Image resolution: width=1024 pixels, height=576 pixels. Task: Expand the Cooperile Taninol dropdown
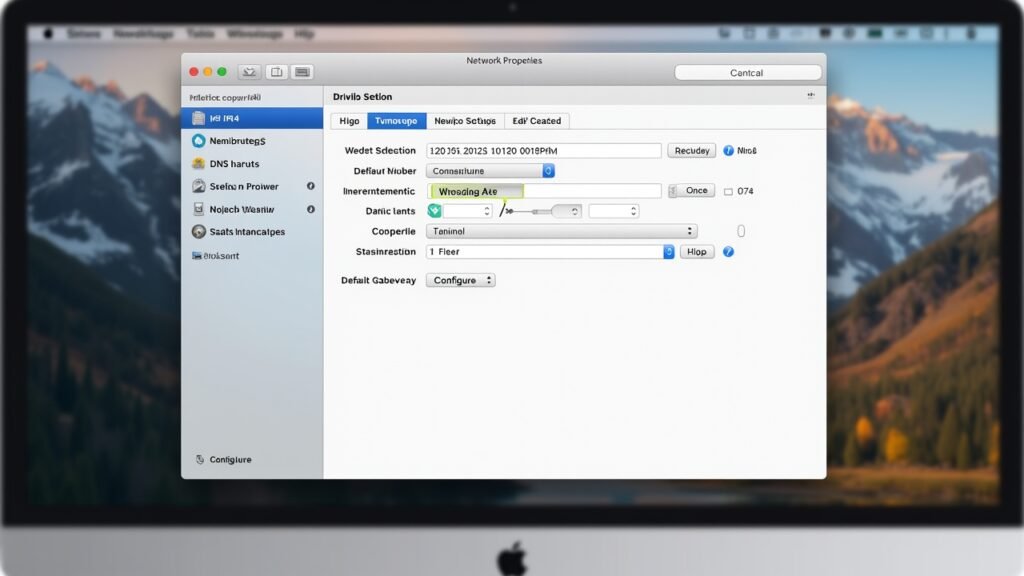pos(561,231)
